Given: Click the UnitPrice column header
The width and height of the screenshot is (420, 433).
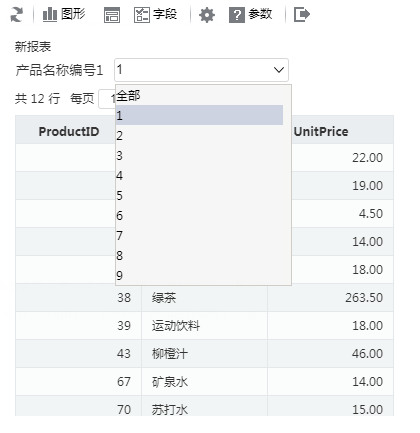Looking at the screenshot, I should tap(321, 131).
